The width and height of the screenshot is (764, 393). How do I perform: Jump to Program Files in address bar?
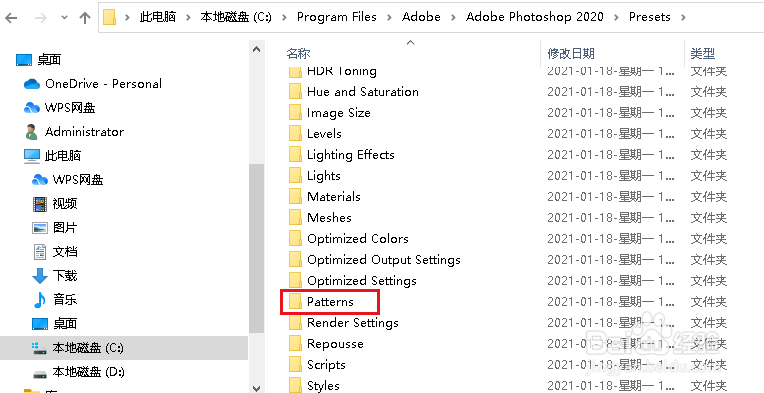337,17
